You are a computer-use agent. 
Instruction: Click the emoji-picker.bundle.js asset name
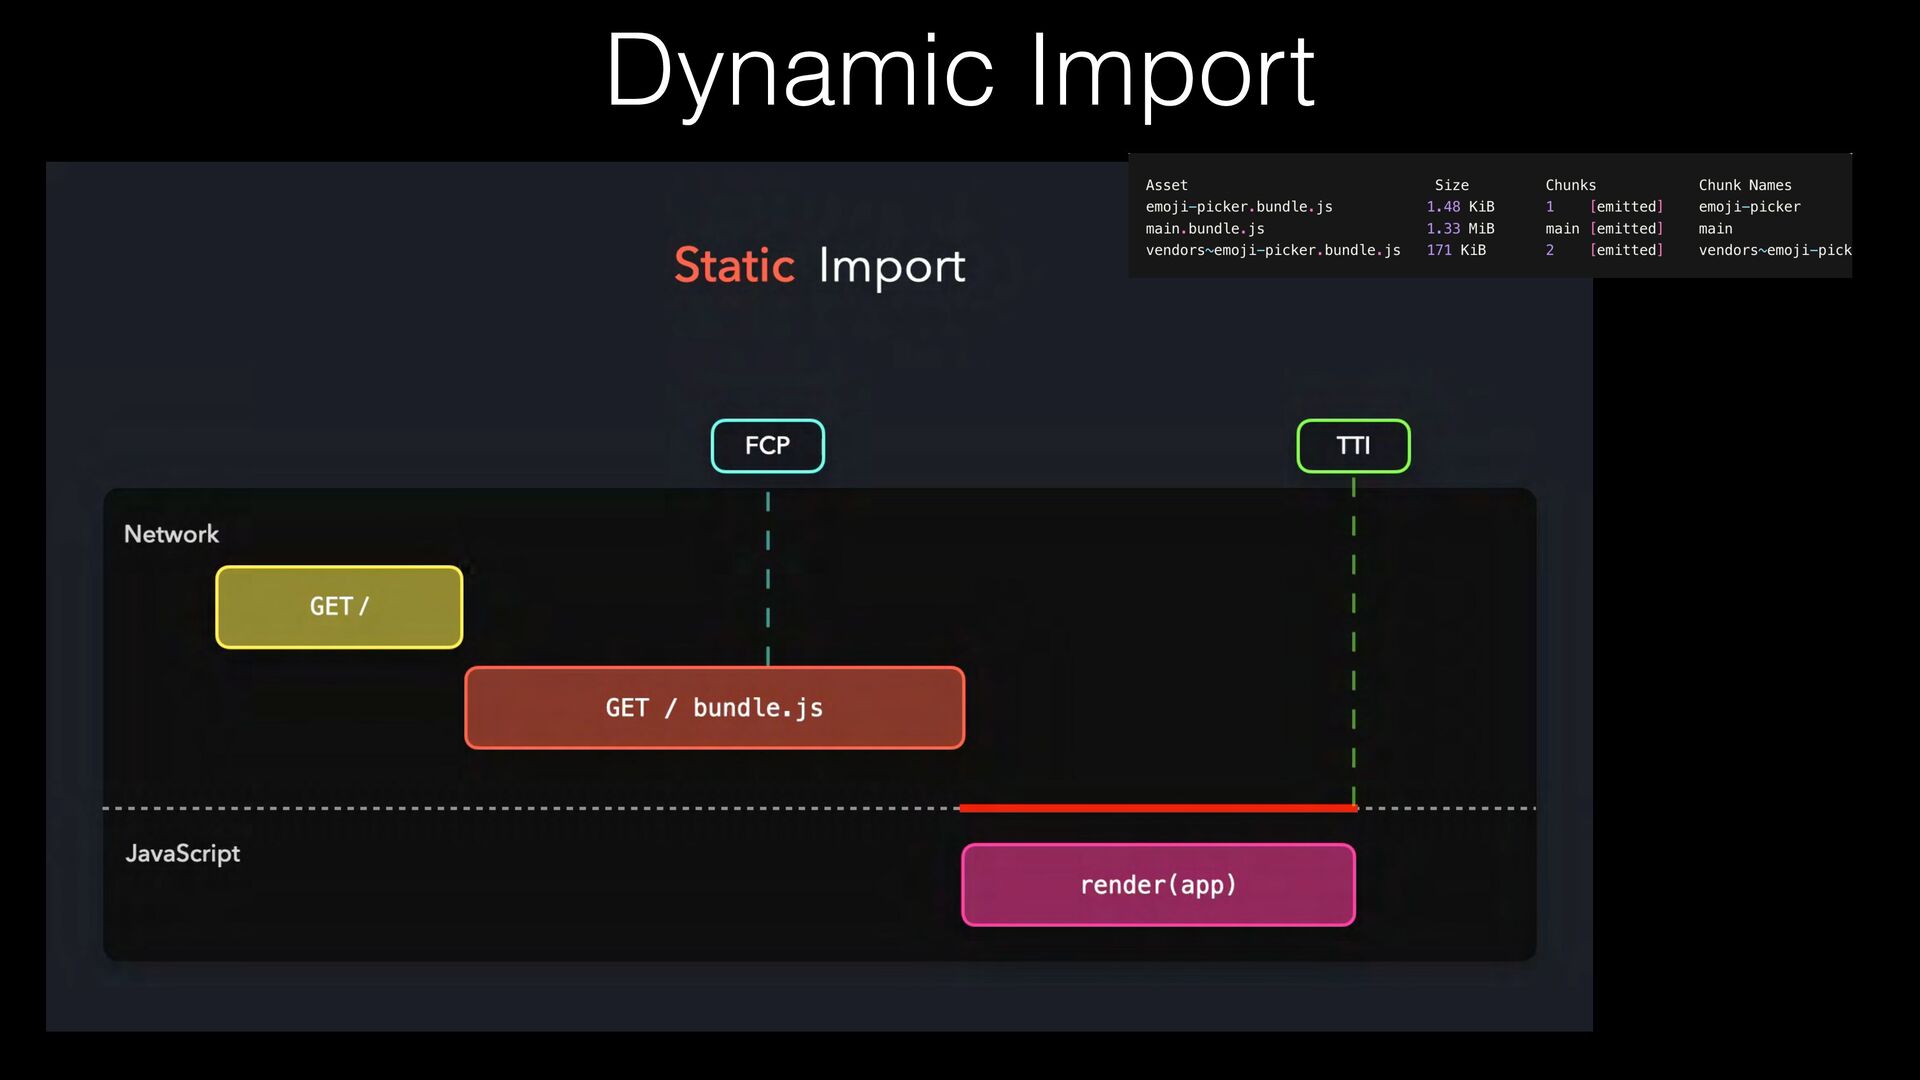pos(1239,207)
